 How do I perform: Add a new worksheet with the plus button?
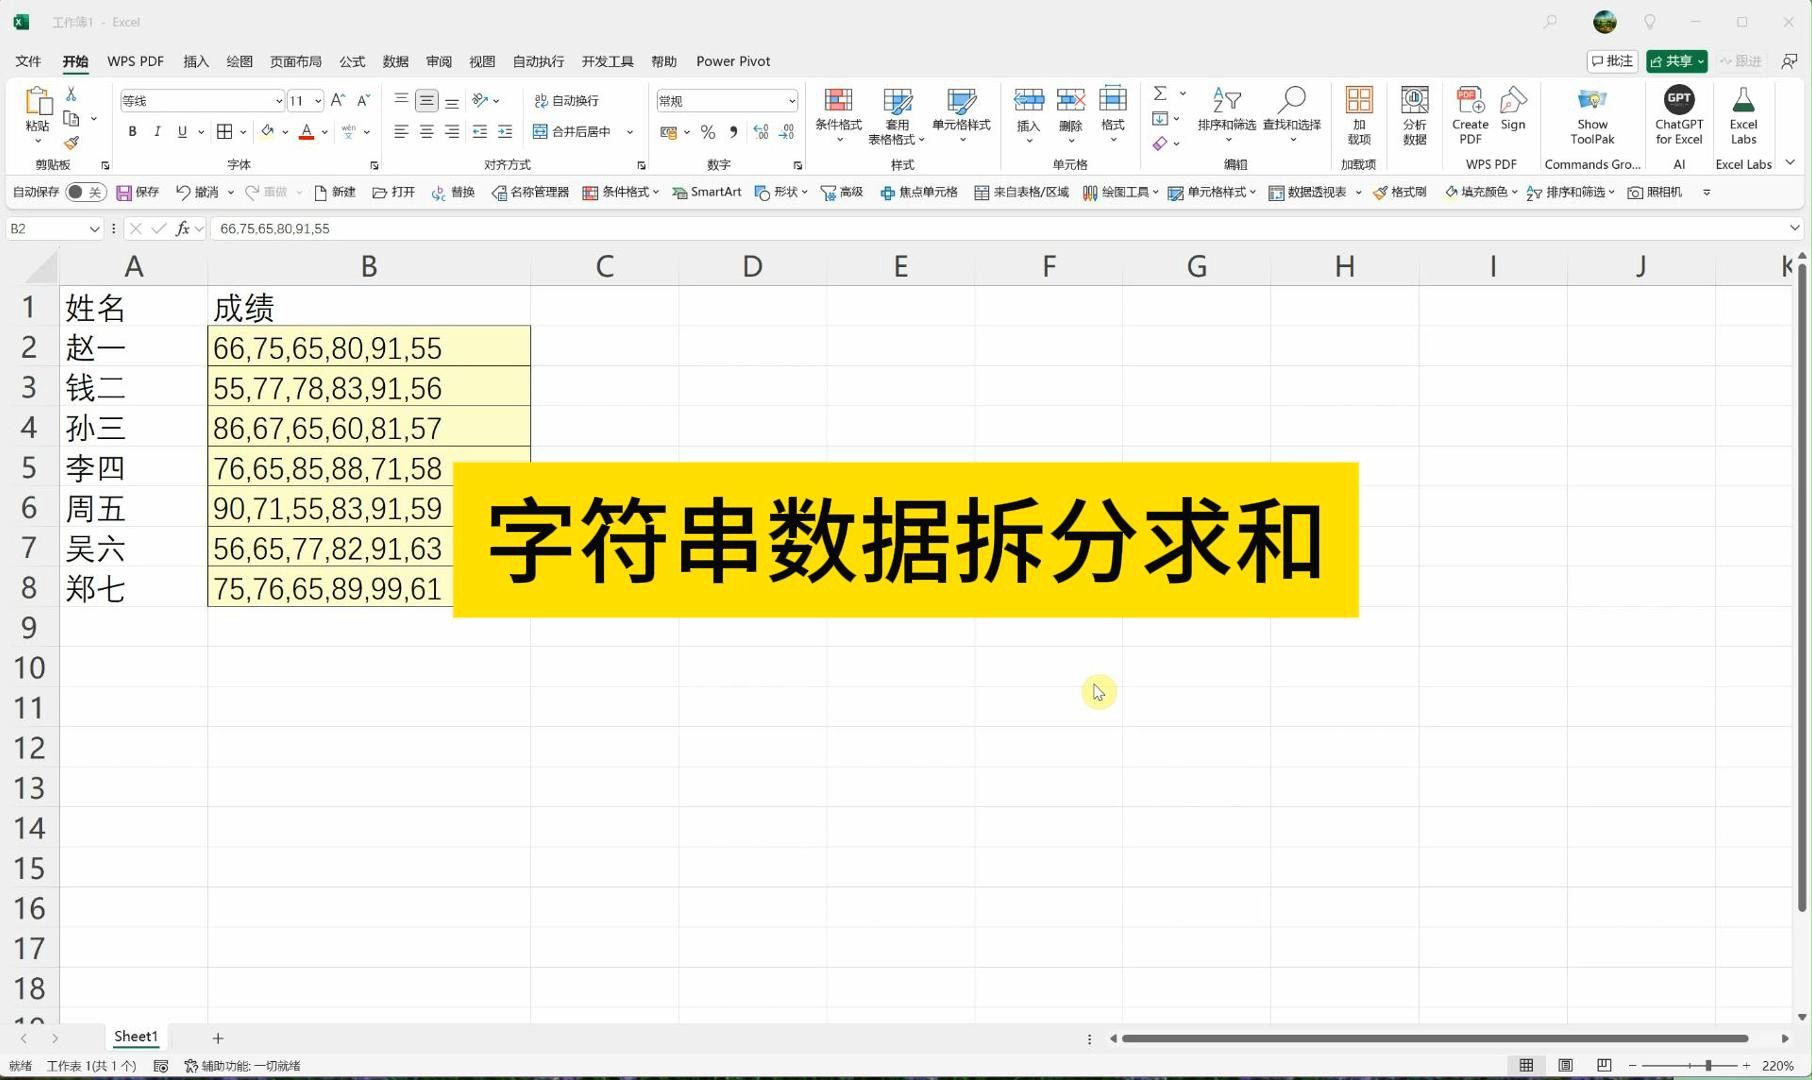(218, 1038)
